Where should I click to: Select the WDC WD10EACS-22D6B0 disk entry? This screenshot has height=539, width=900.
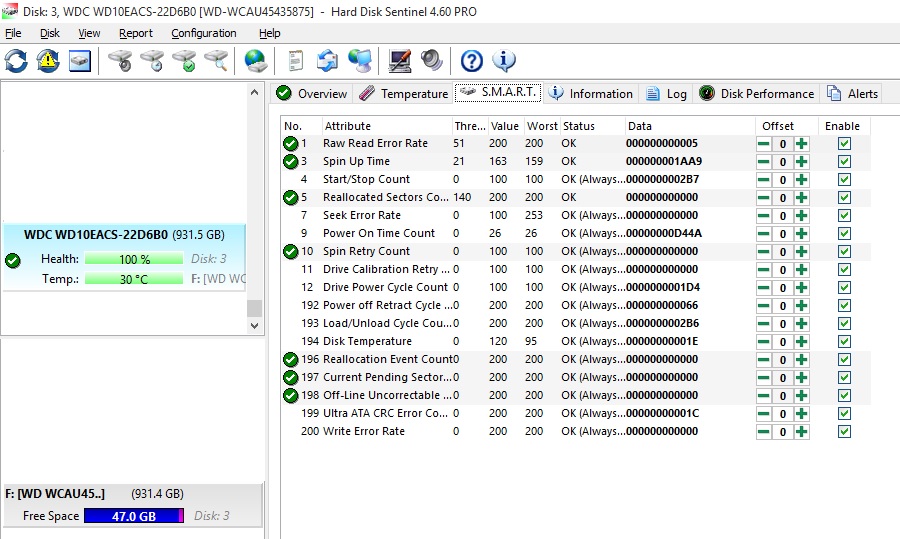click(124, 257)
